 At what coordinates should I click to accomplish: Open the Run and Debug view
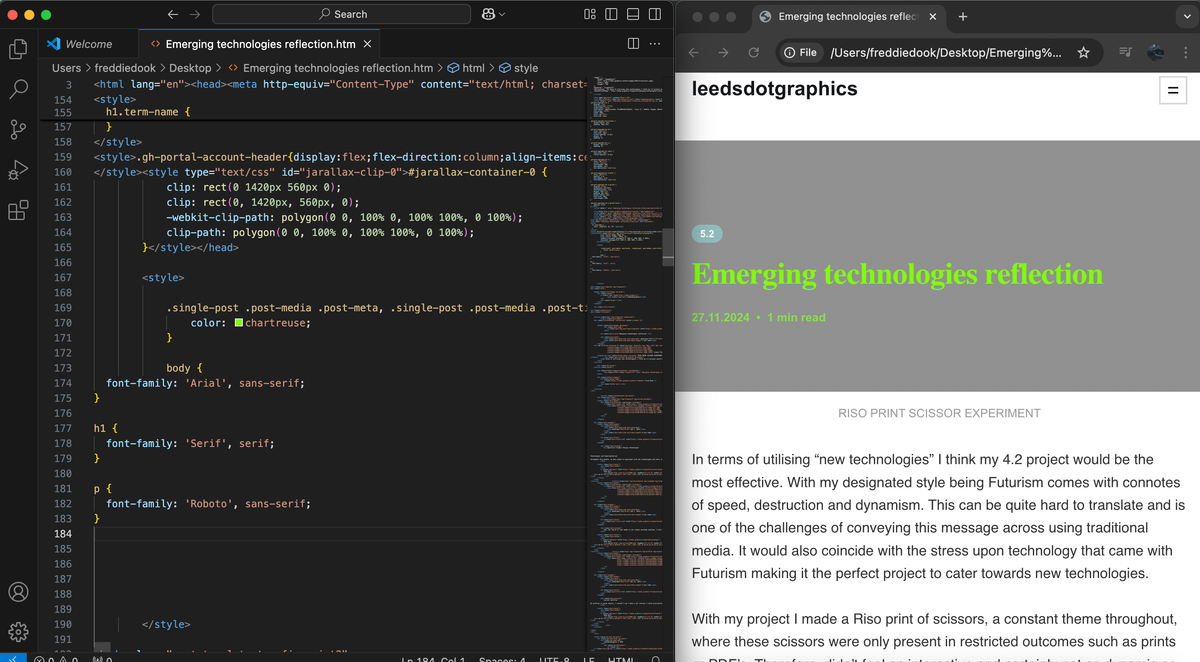click(18, 170)
